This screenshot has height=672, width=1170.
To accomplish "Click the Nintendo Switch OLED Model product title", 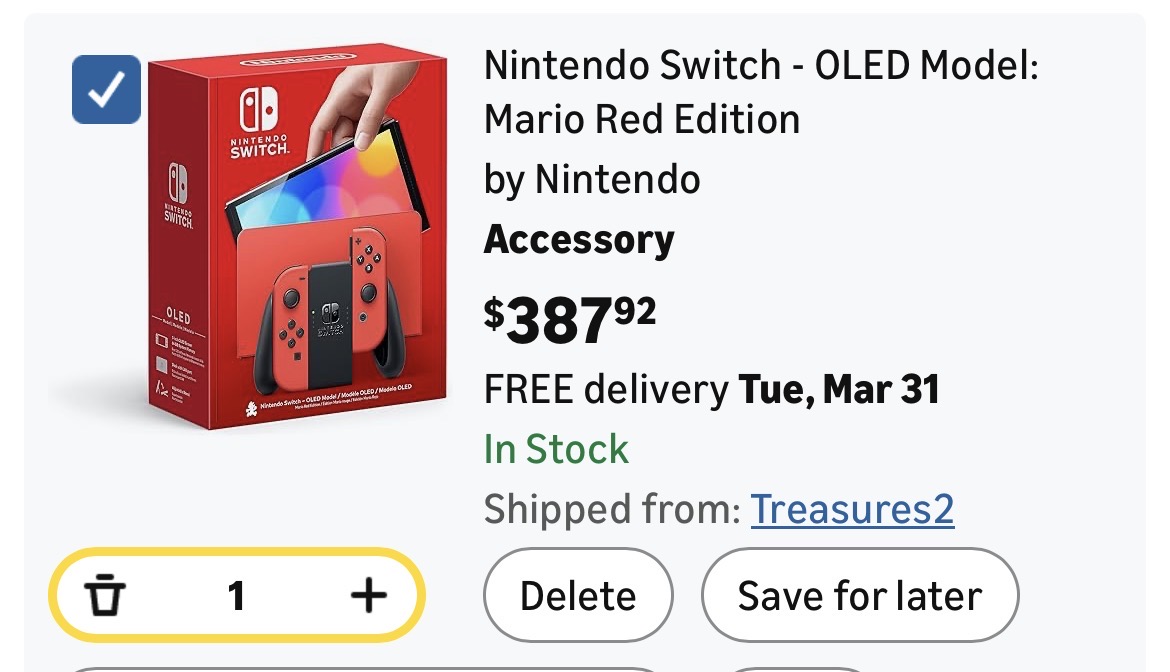I will [761, 93].
